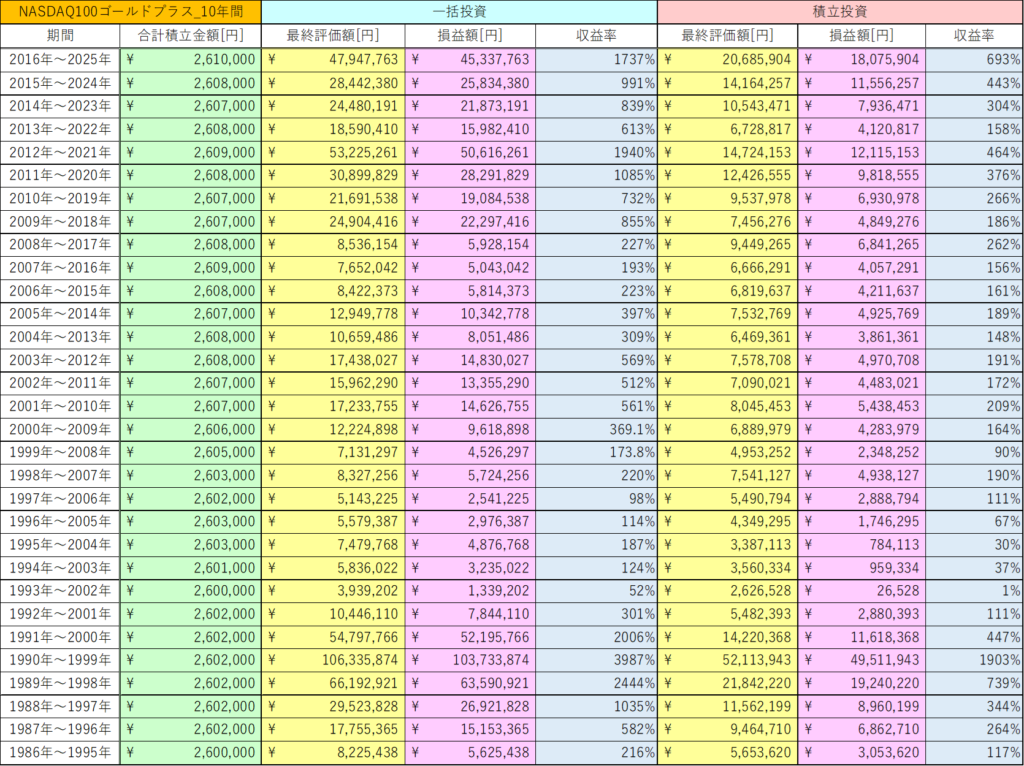Click the 1990年～1999年 period cell
The height and width of the screenshot is (766, 1024).
click(x=60, y=660)
